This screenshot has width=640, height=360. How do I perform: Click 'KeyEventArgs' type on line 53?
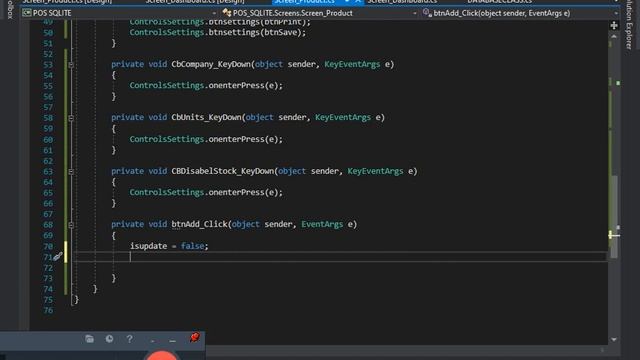pyautogui.click(x=352, y=64)
